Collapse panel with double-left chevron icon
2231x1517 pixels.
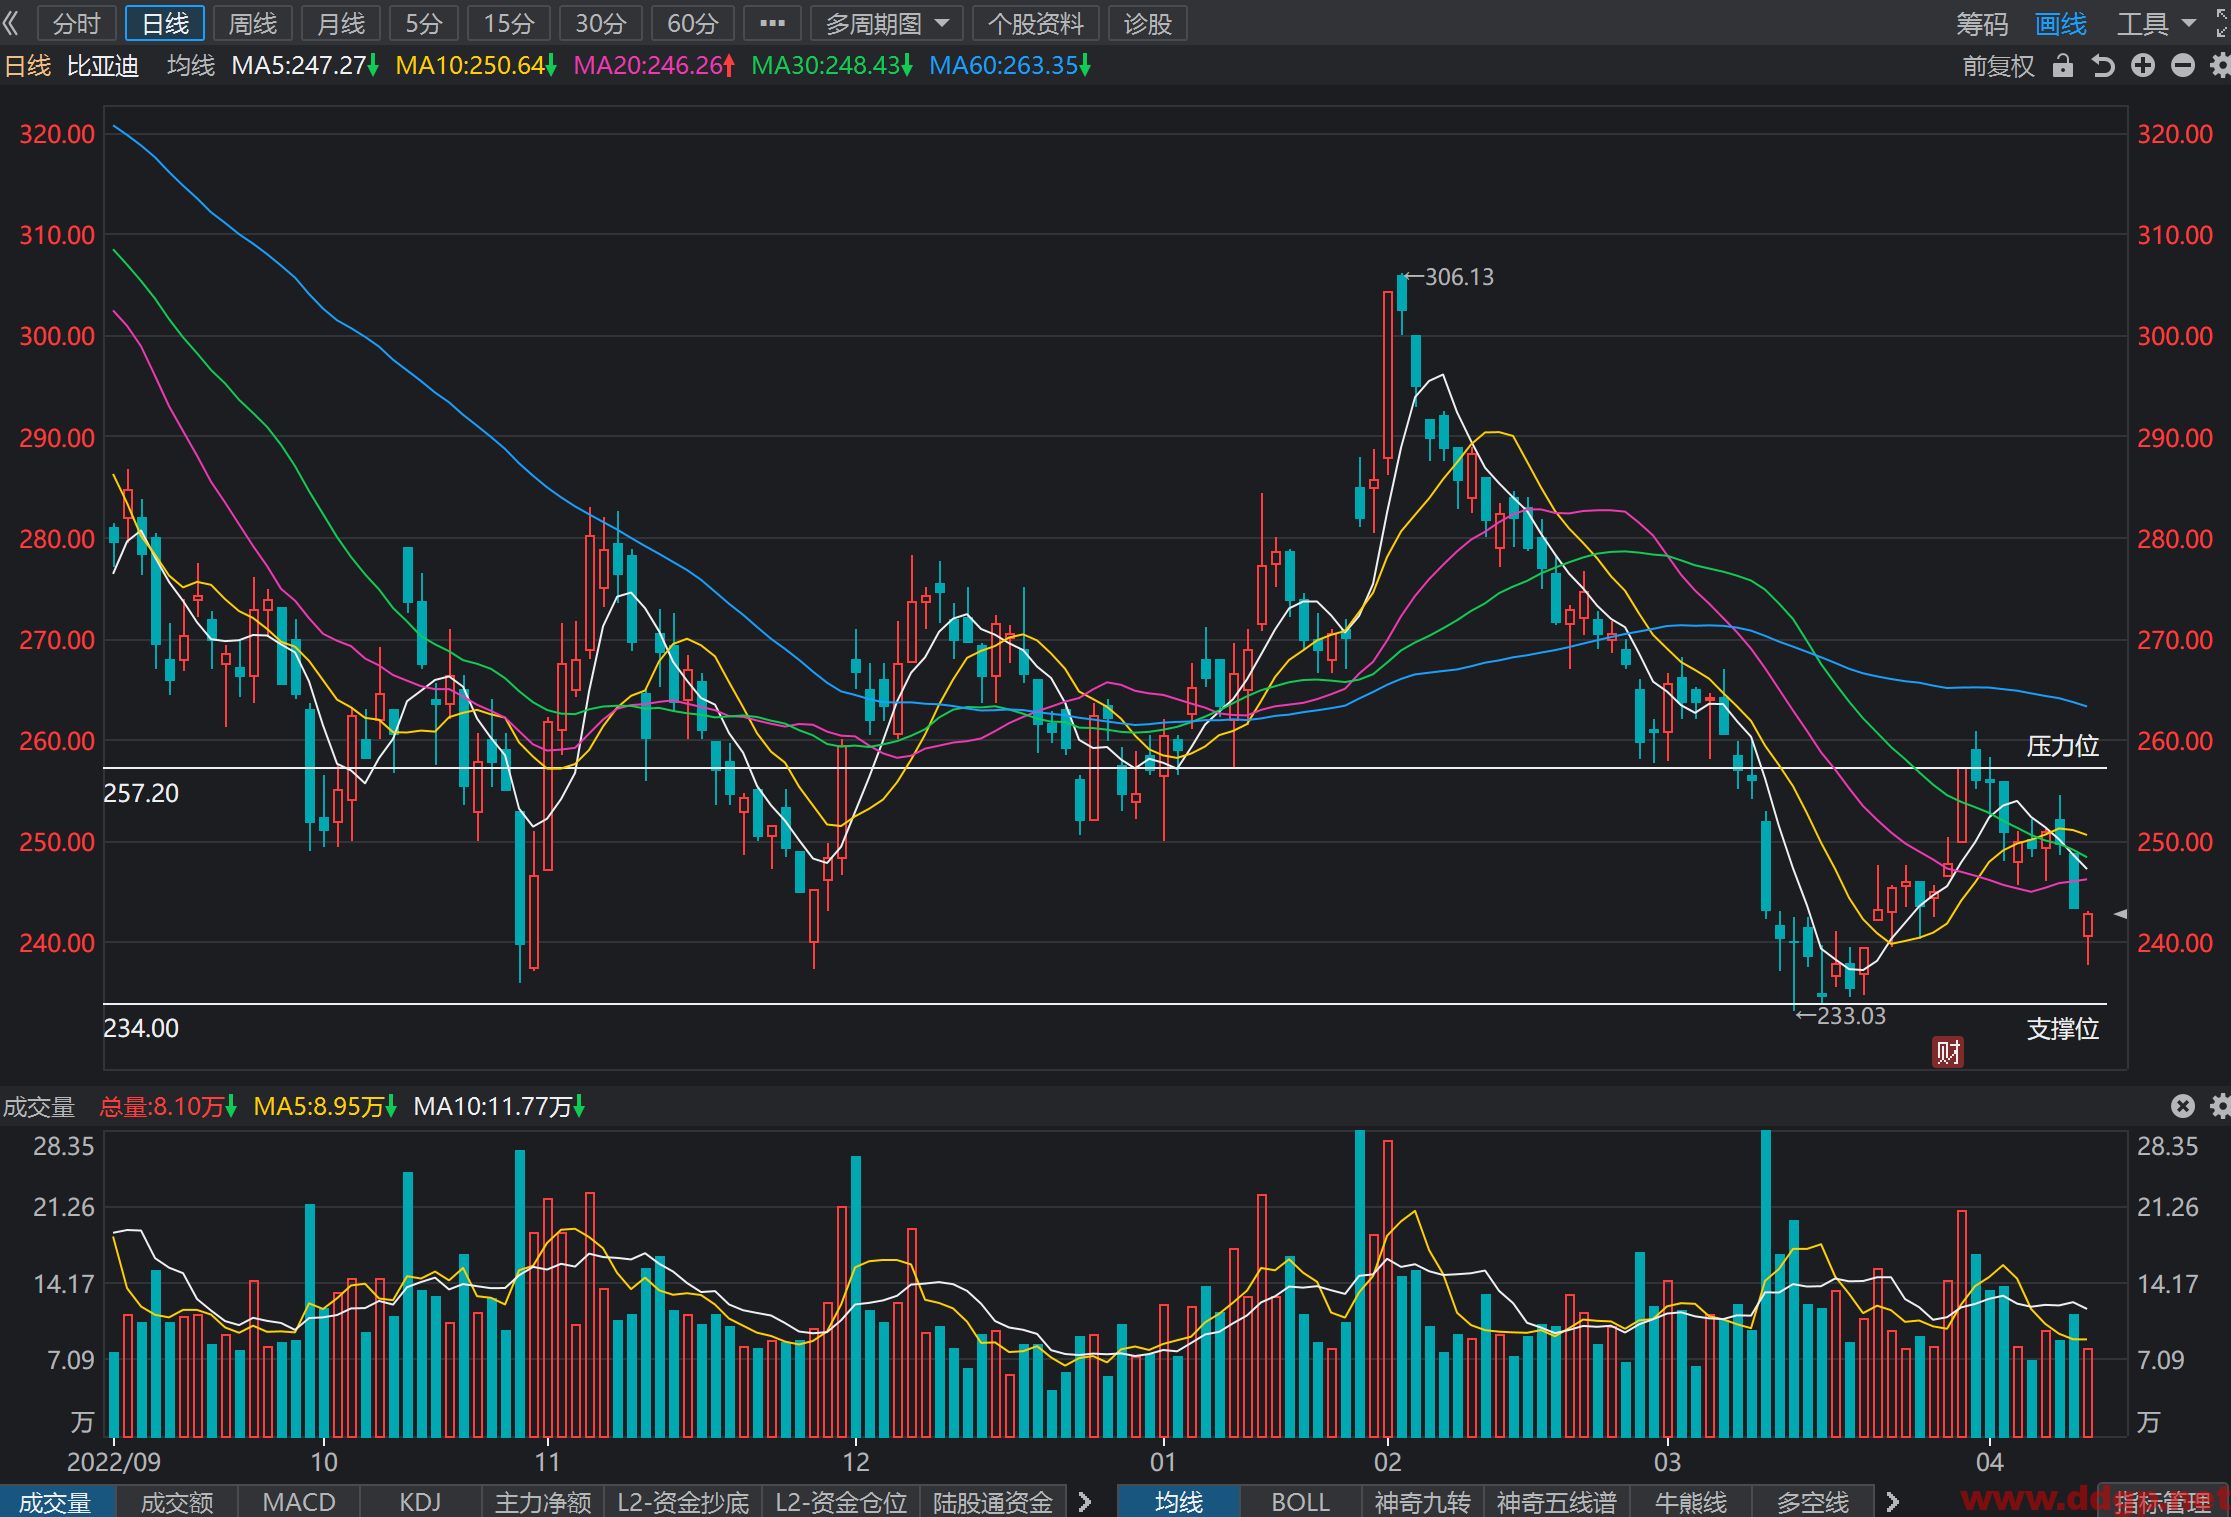point(11,23)
